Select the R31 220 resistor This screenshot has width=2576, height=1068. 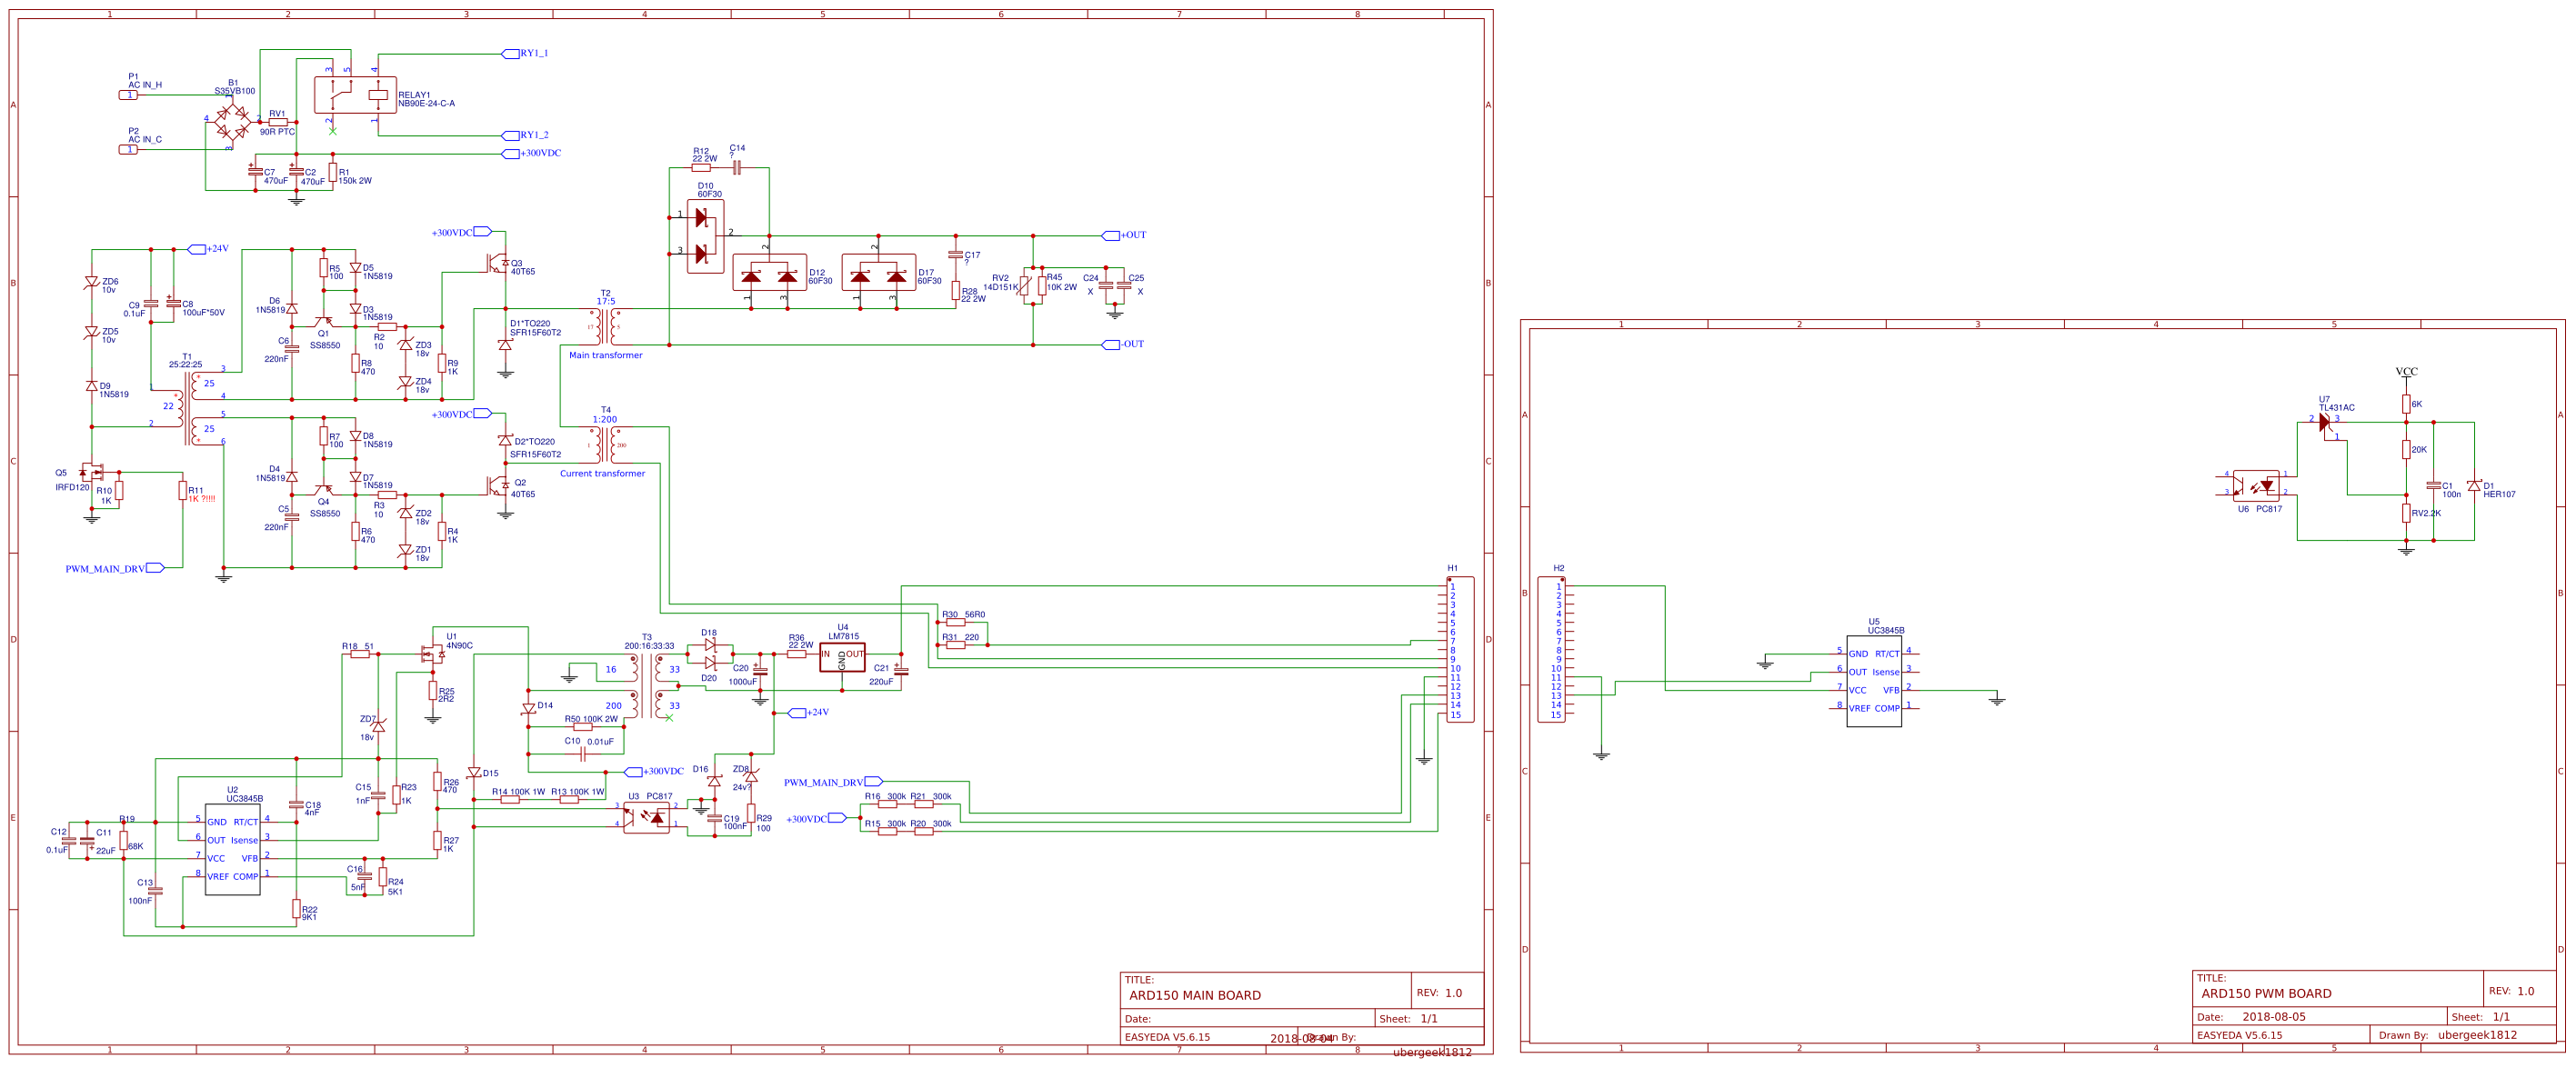coord(956,646)
